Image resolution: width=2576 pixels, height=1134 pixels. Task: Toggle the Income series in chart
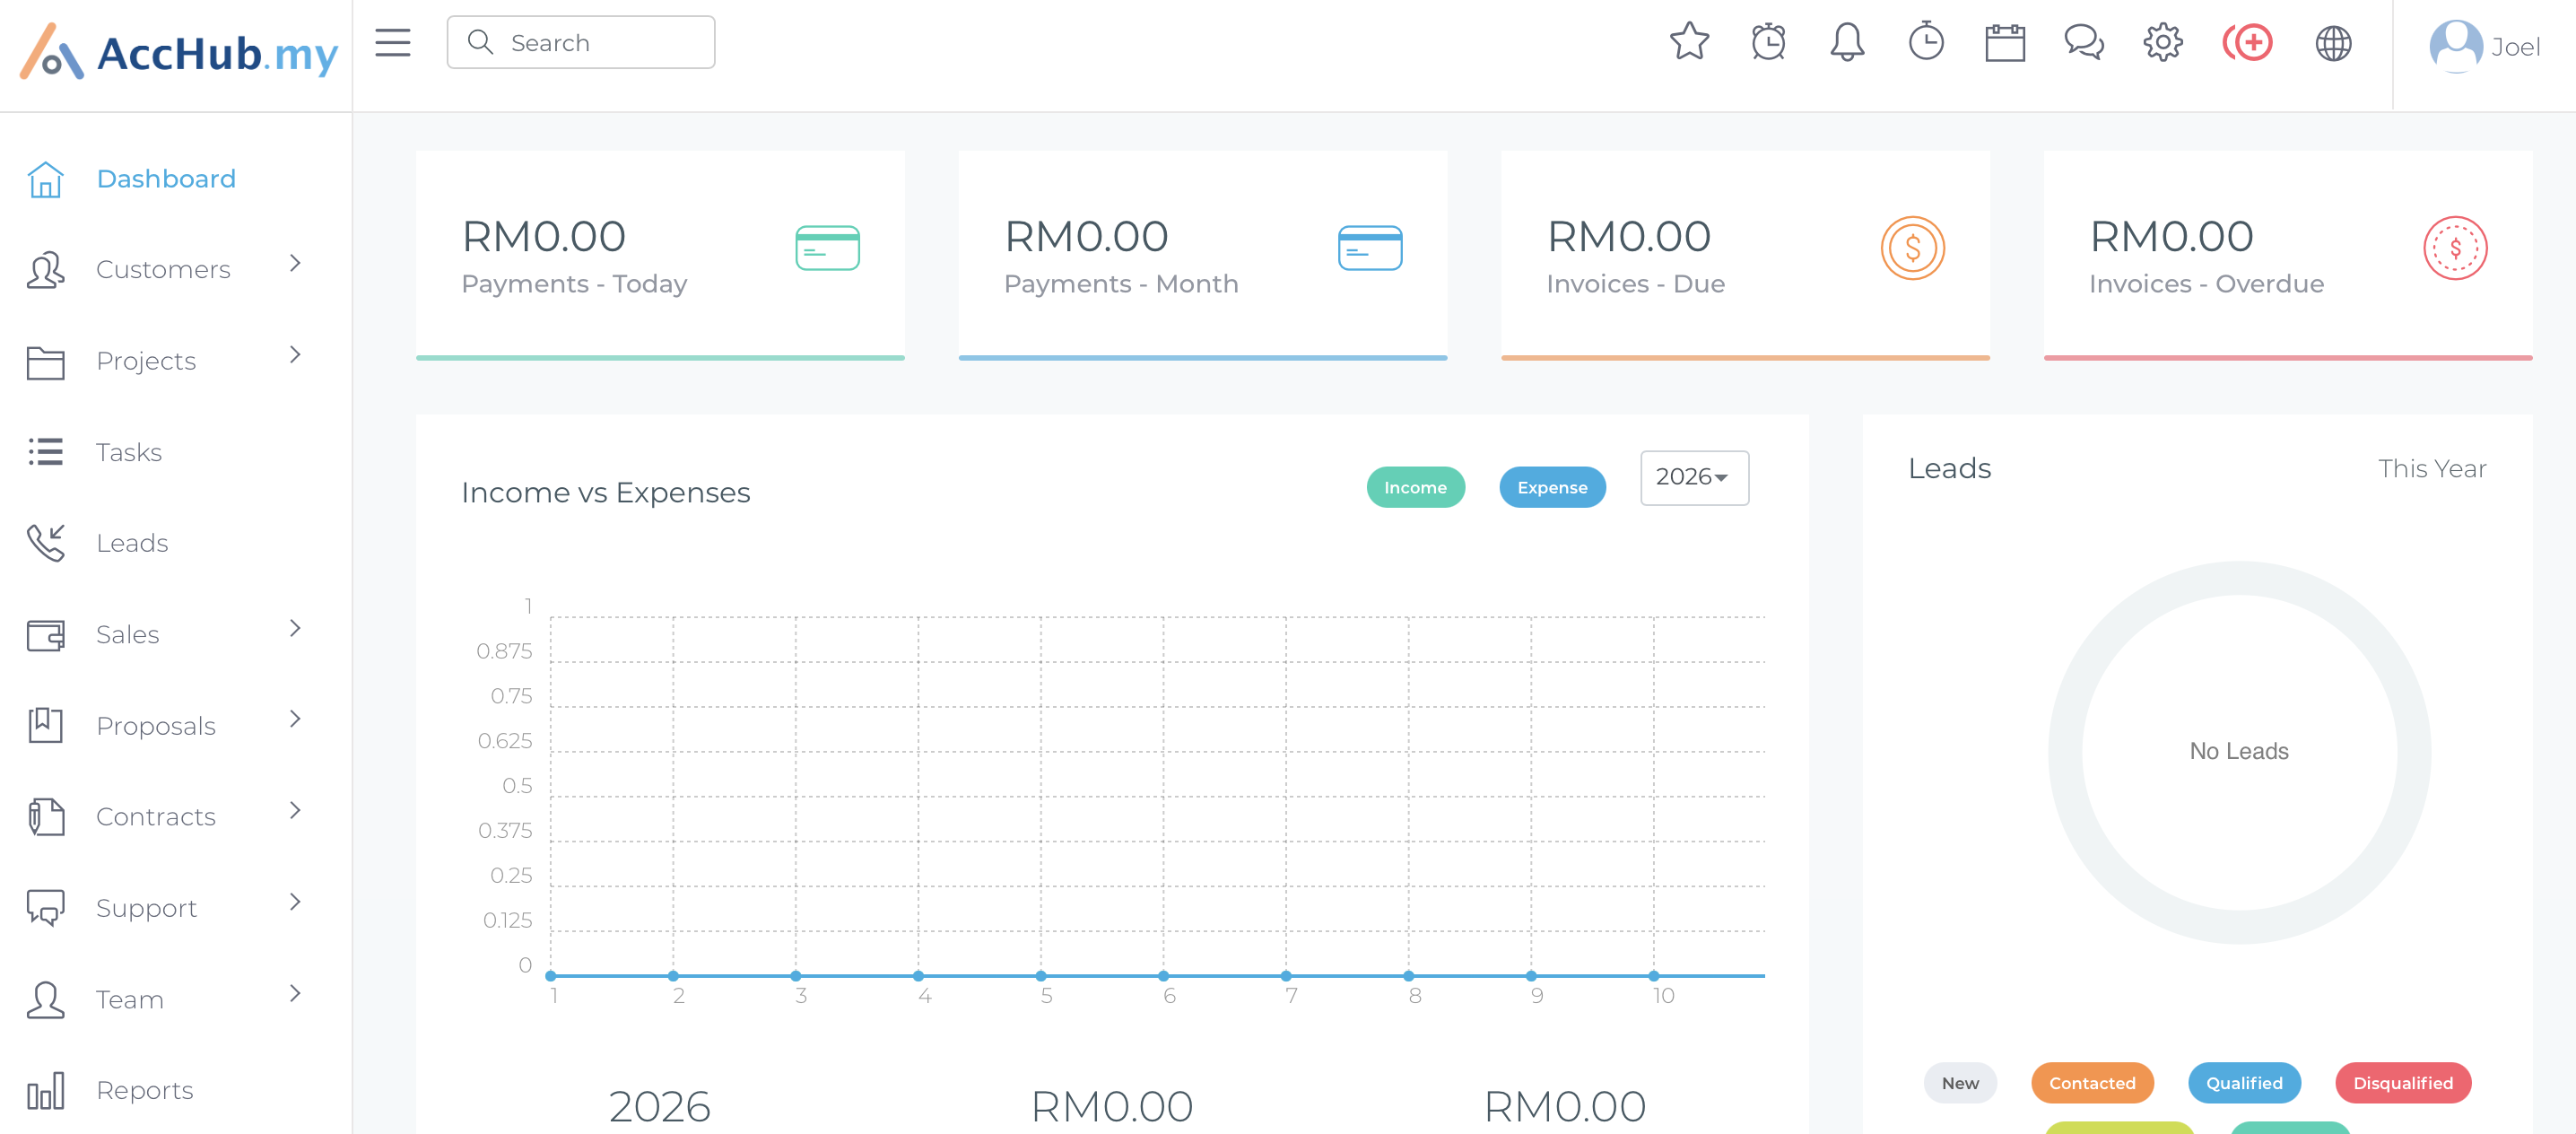(x=1415, y=487)
